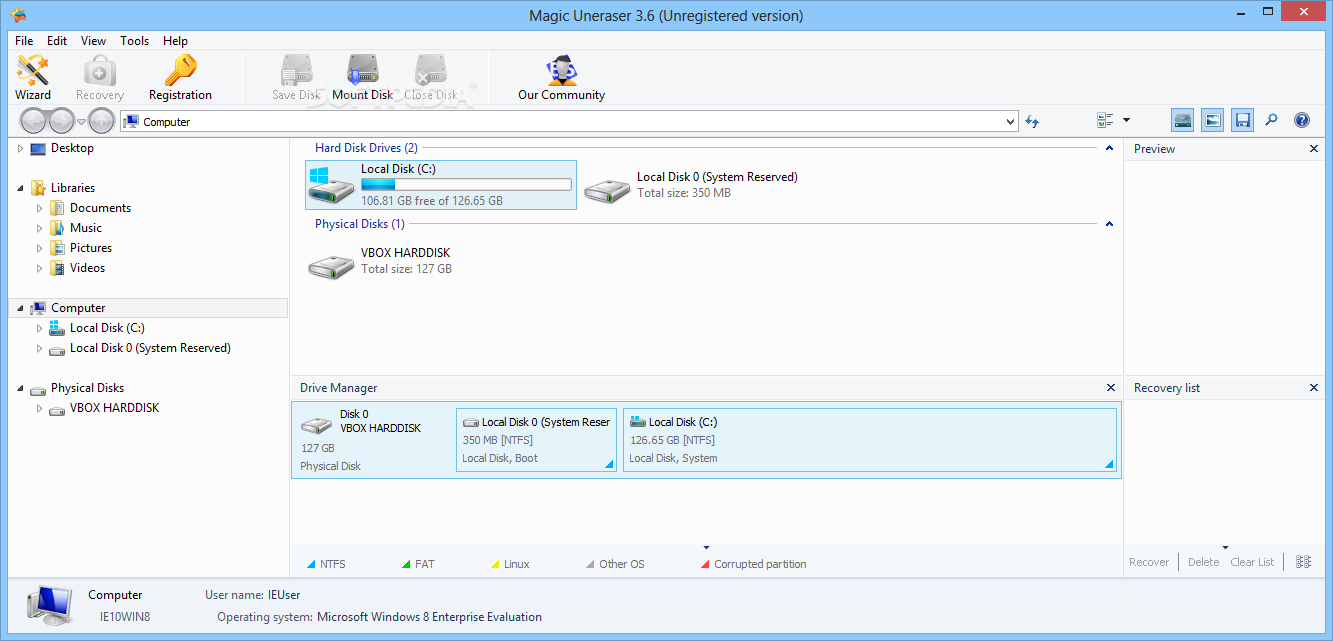Collapse the Physical Disks group

(x=1109, y=224)
